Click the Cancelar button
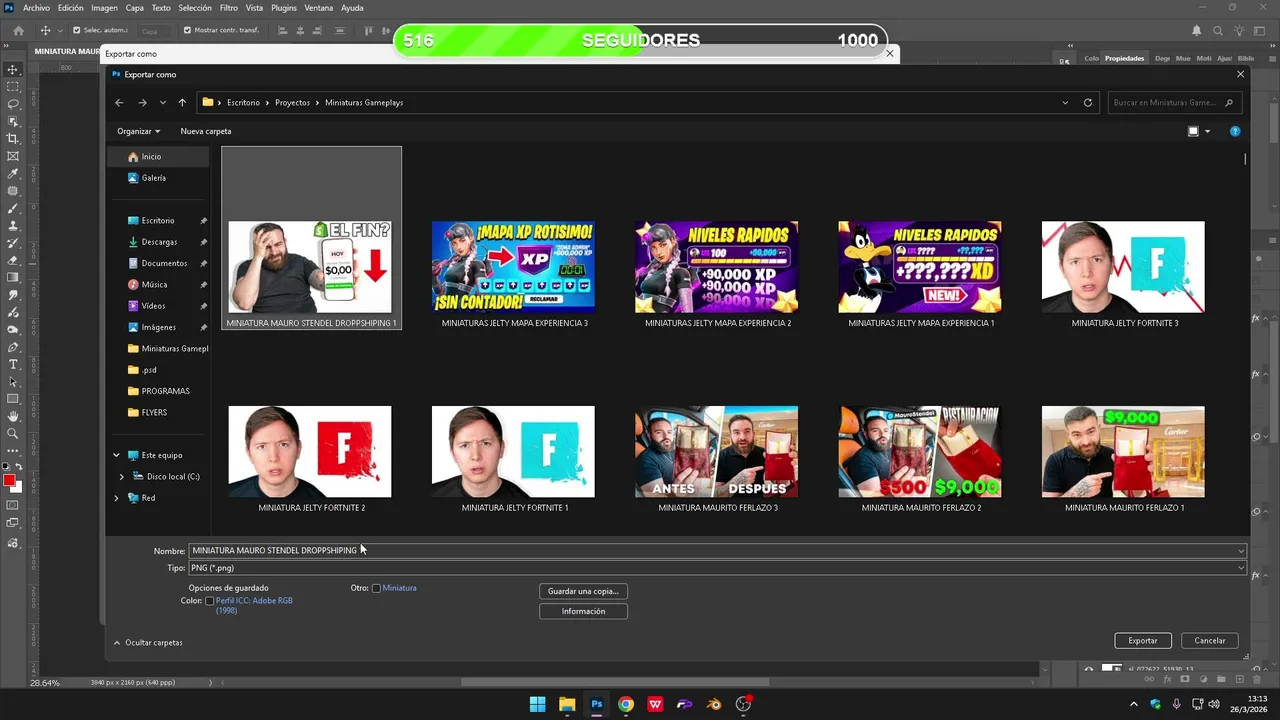1280x720 pixels. pyautogui.click(x=1210, y=640)
